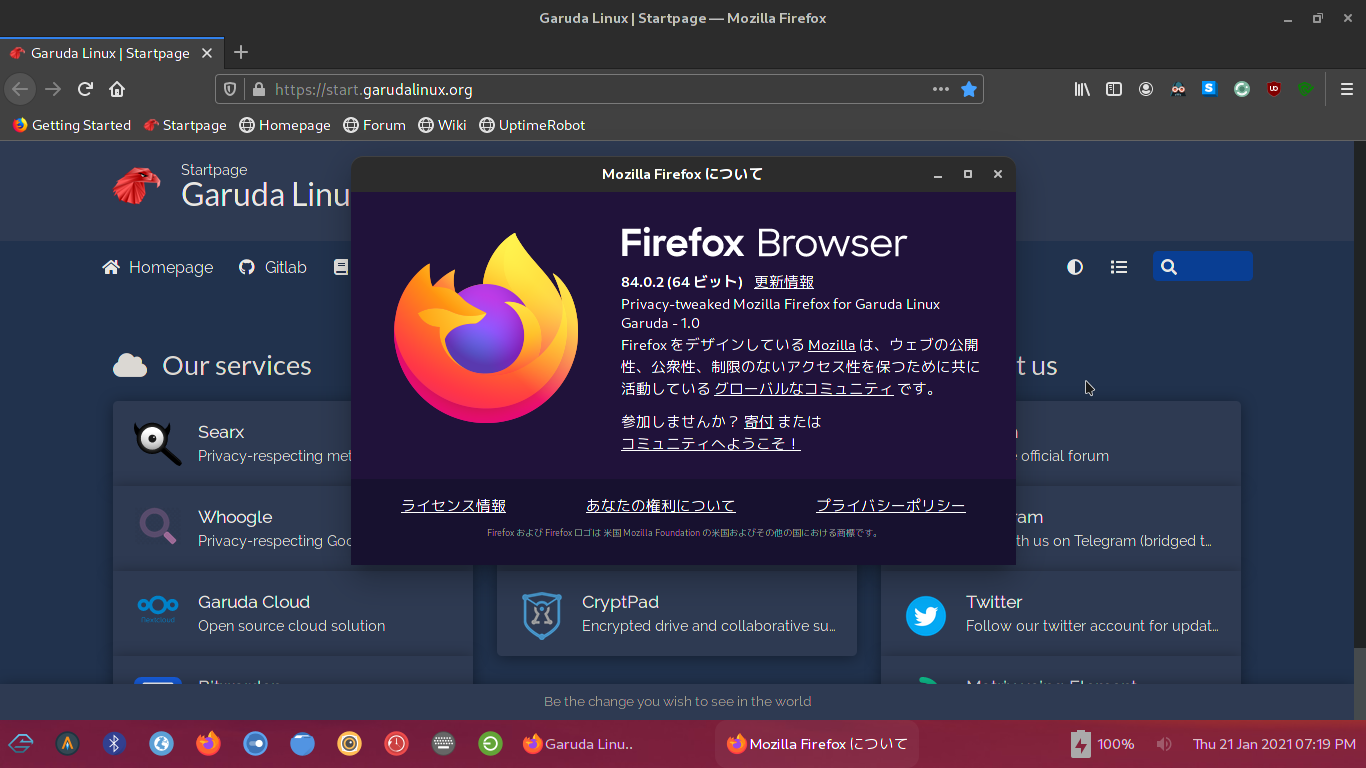Image resolution: width=1366 pixels, height=768 pixels.
Task: Click the battery 100% indicator
Action: tap(1102, 744)
